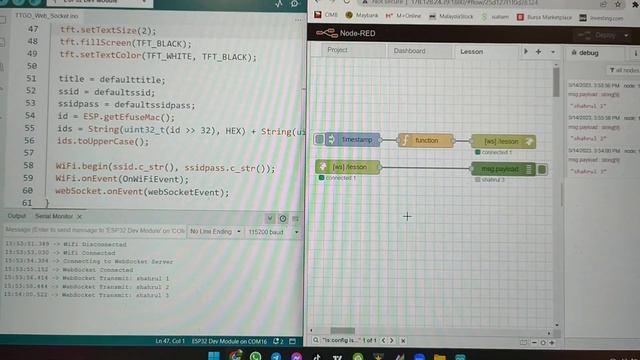Click the search icon in the workspace footer
The width and height of the screenshot is (640, 360).
pyautogui.click(x=315, y=340)
